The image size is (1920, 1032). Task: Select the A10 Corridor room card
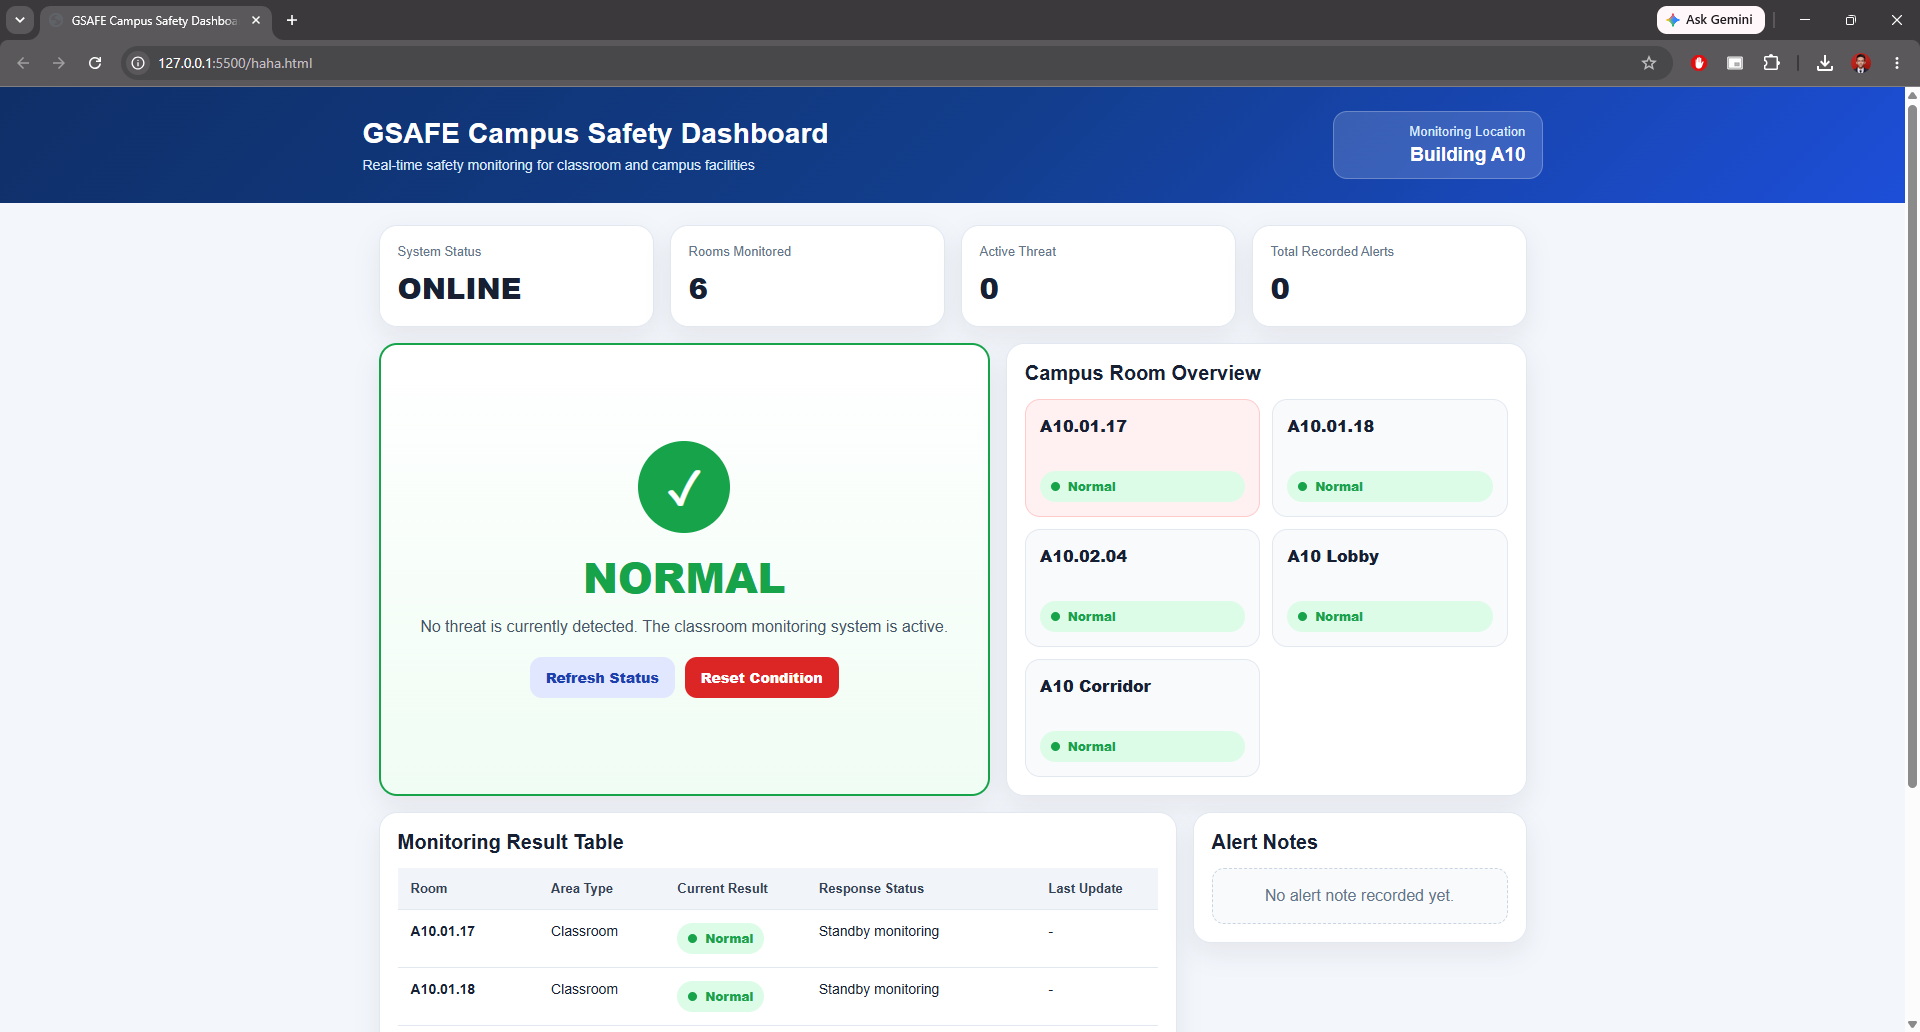click(1142, 718)
